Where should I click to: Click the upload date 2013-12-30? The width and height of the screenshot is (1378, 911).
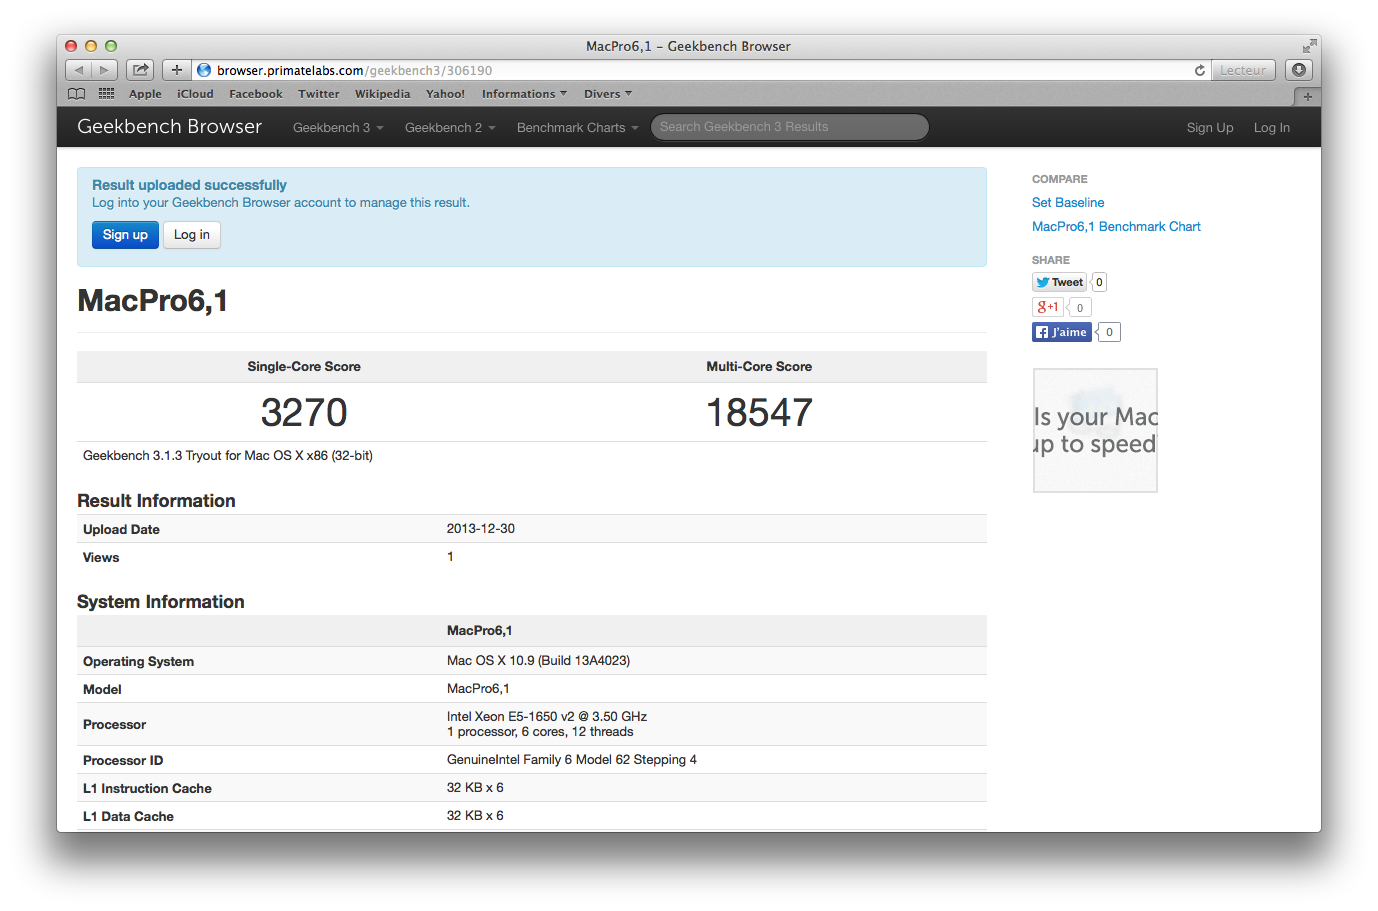coord(481,528)
